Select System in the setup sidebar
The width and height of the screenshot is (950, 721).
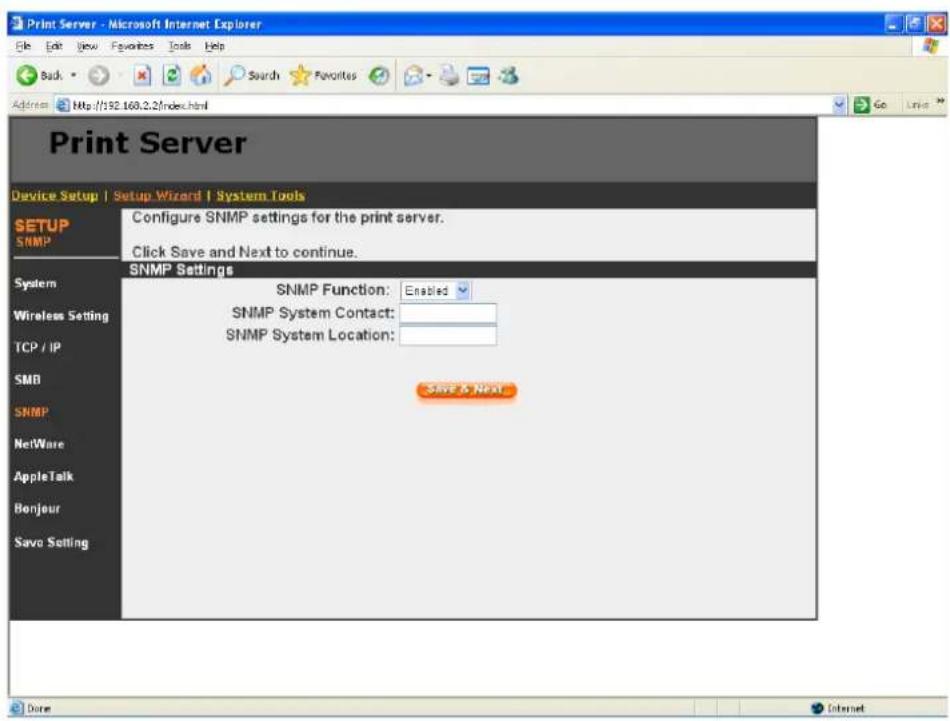[x=35, y=284]
